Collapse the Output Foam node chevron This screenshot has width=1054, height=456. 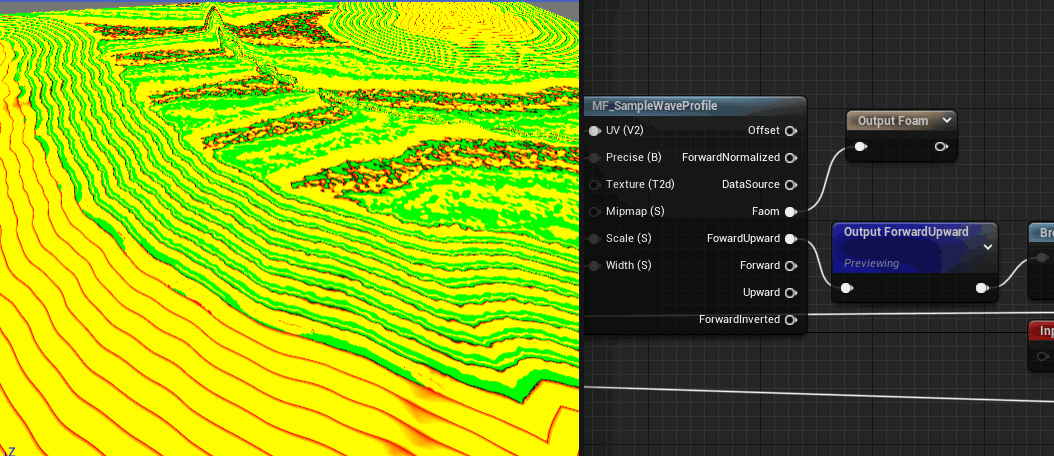[947, 121]
